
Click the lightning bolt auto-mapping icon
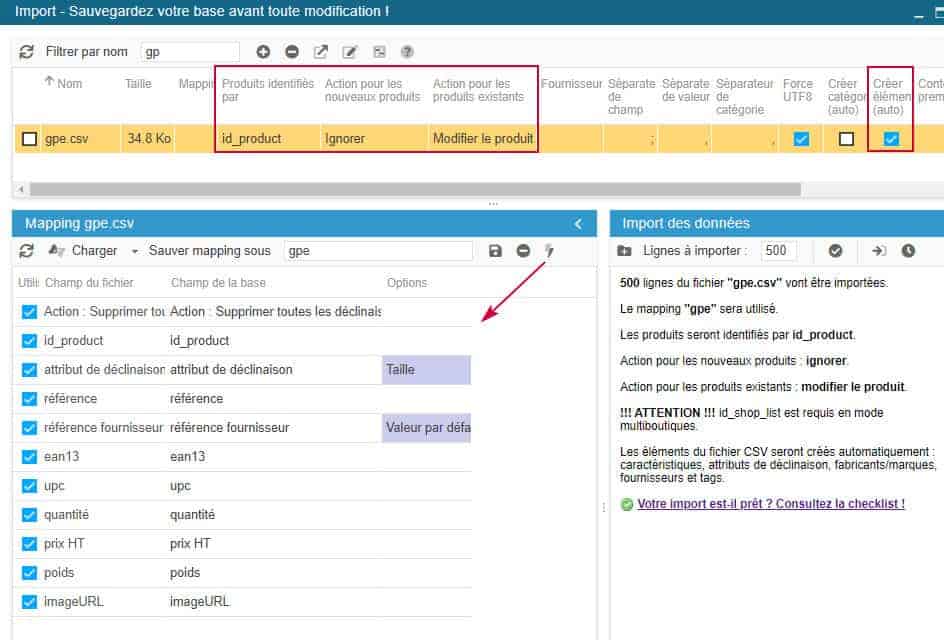point(548,251)
